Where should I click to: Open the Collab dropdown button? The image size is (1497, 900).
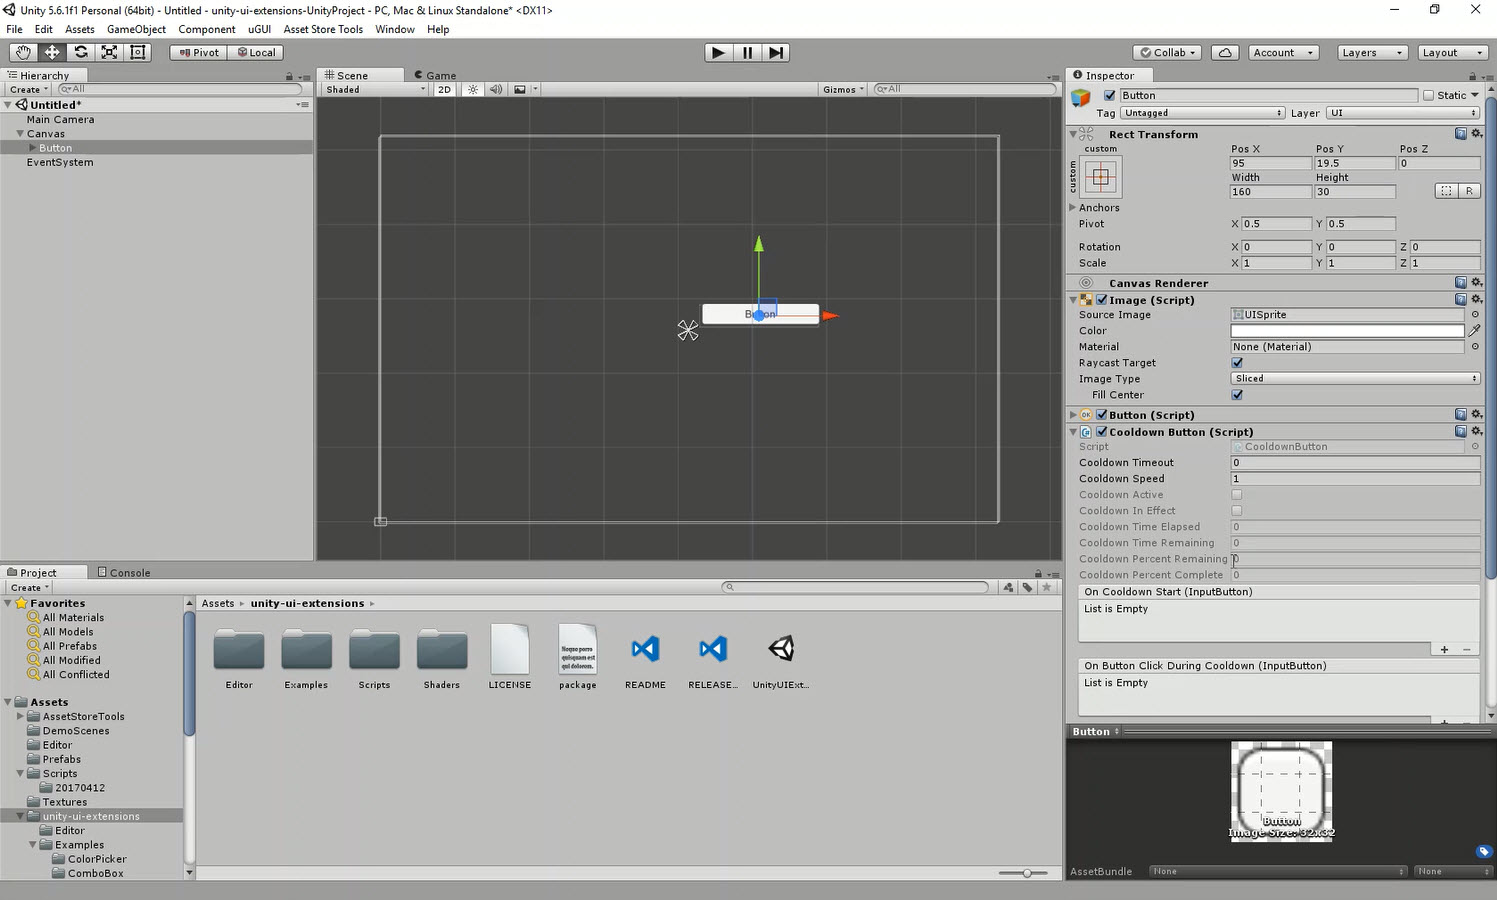[x=1168, y=53]
